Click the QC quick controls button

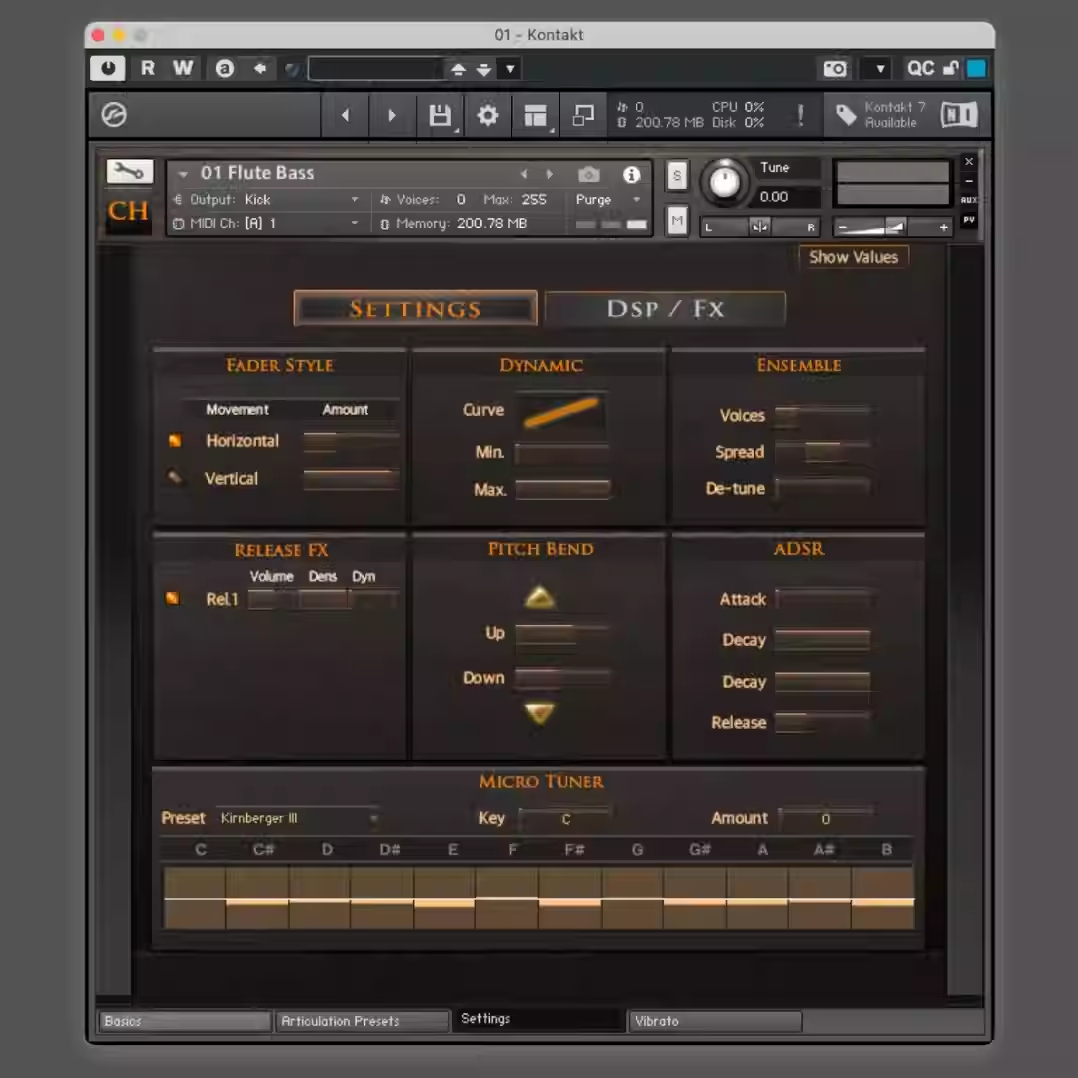pos(920,68)
